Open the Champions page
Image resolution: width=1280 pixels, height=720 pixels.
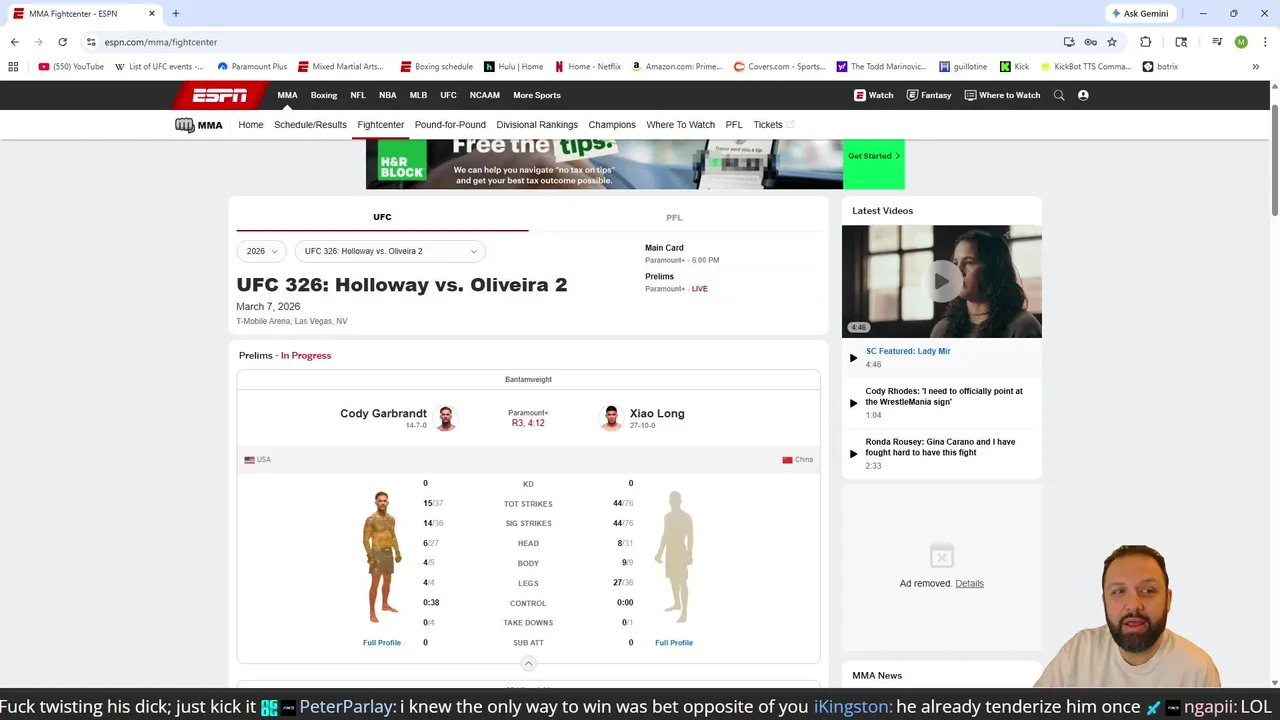coord(612,125)
